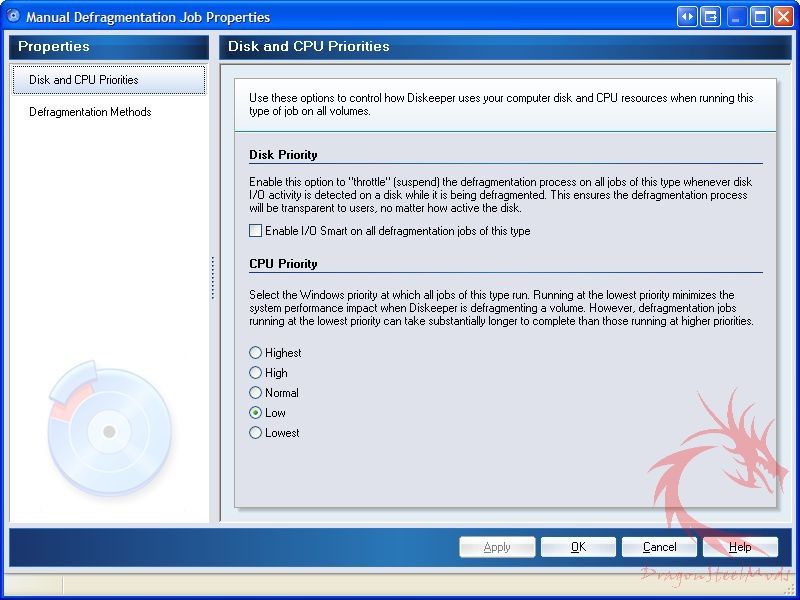Switch to Defragmentation Methods page
The image size is (800, 600).
point(90,112)
